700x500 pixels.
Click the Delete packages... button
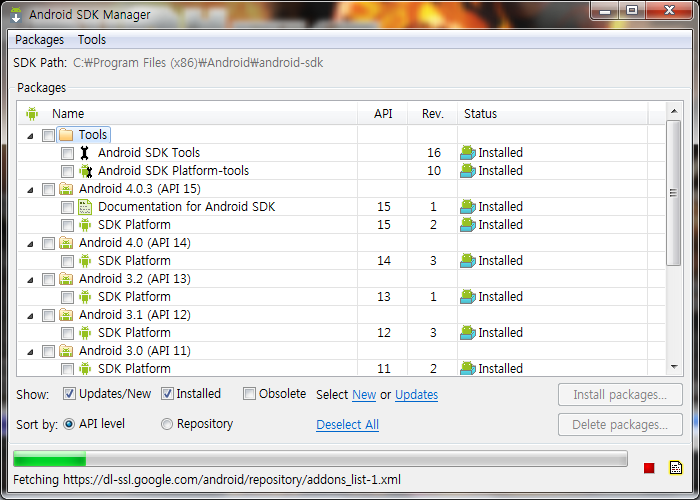pyautogui.click(x=620, y=425)
